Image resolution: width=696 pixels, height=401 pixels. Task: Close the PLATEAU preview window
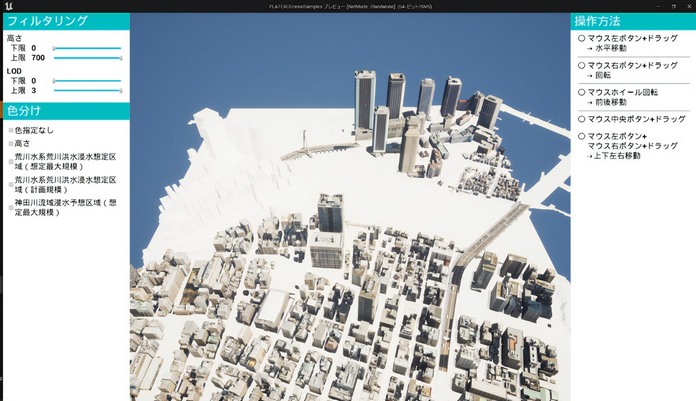point(689,6)
